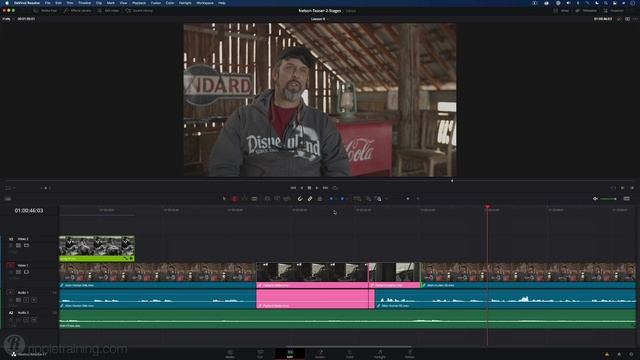Mute the Audio 2 track
640x360 pixels.
click(34, 320)
